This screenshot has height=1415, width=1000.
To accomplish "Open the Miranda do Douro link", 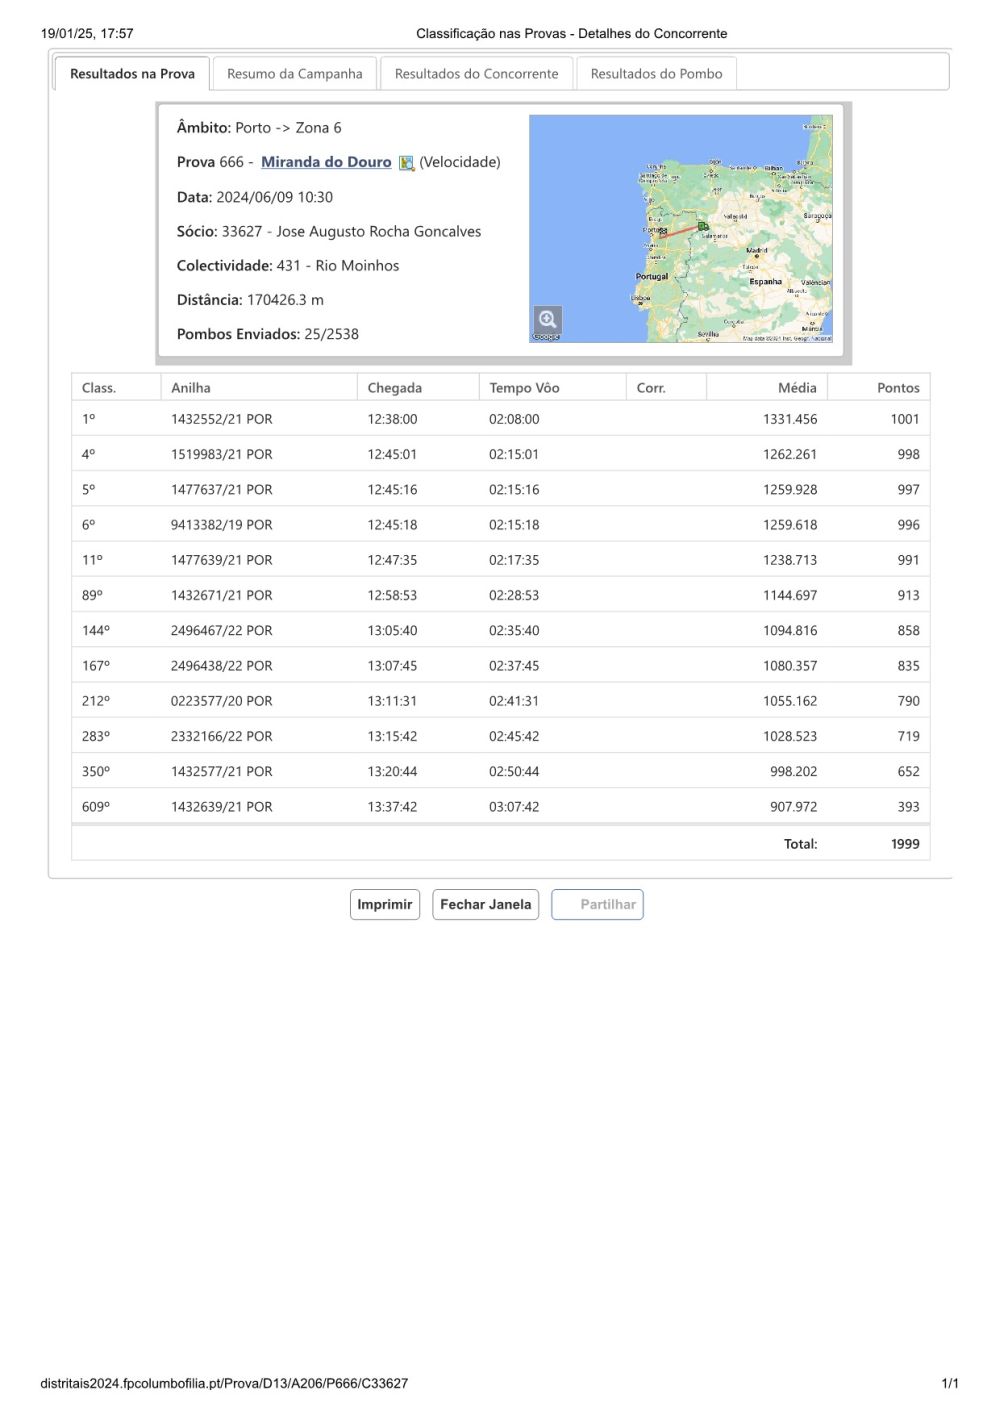I will click(326, 162).
